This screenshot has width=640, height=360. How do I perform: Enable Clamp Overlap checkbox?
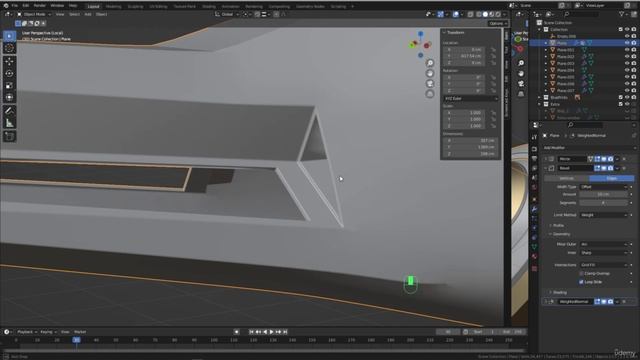581,273
